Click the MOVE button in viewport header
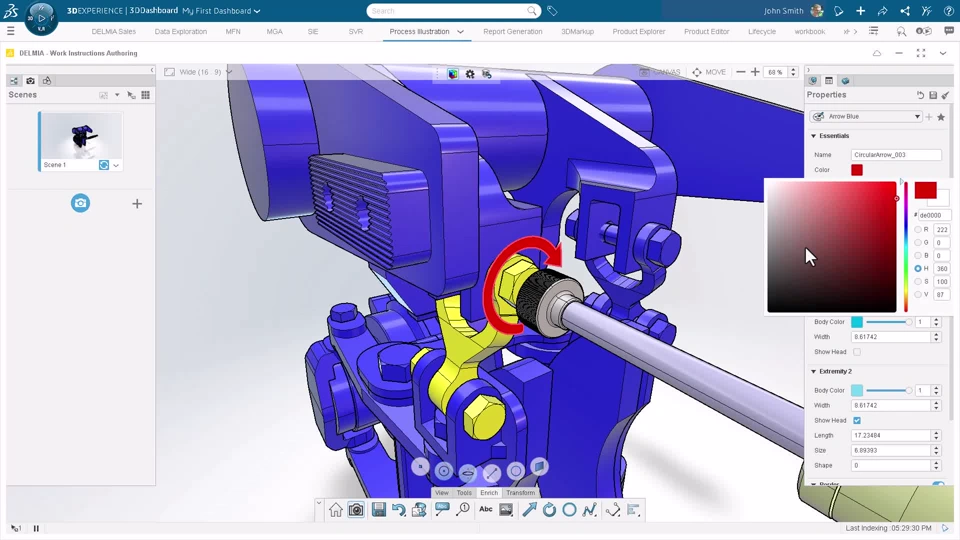The width and height of the screenshot is (960, 540). [709, 72]
